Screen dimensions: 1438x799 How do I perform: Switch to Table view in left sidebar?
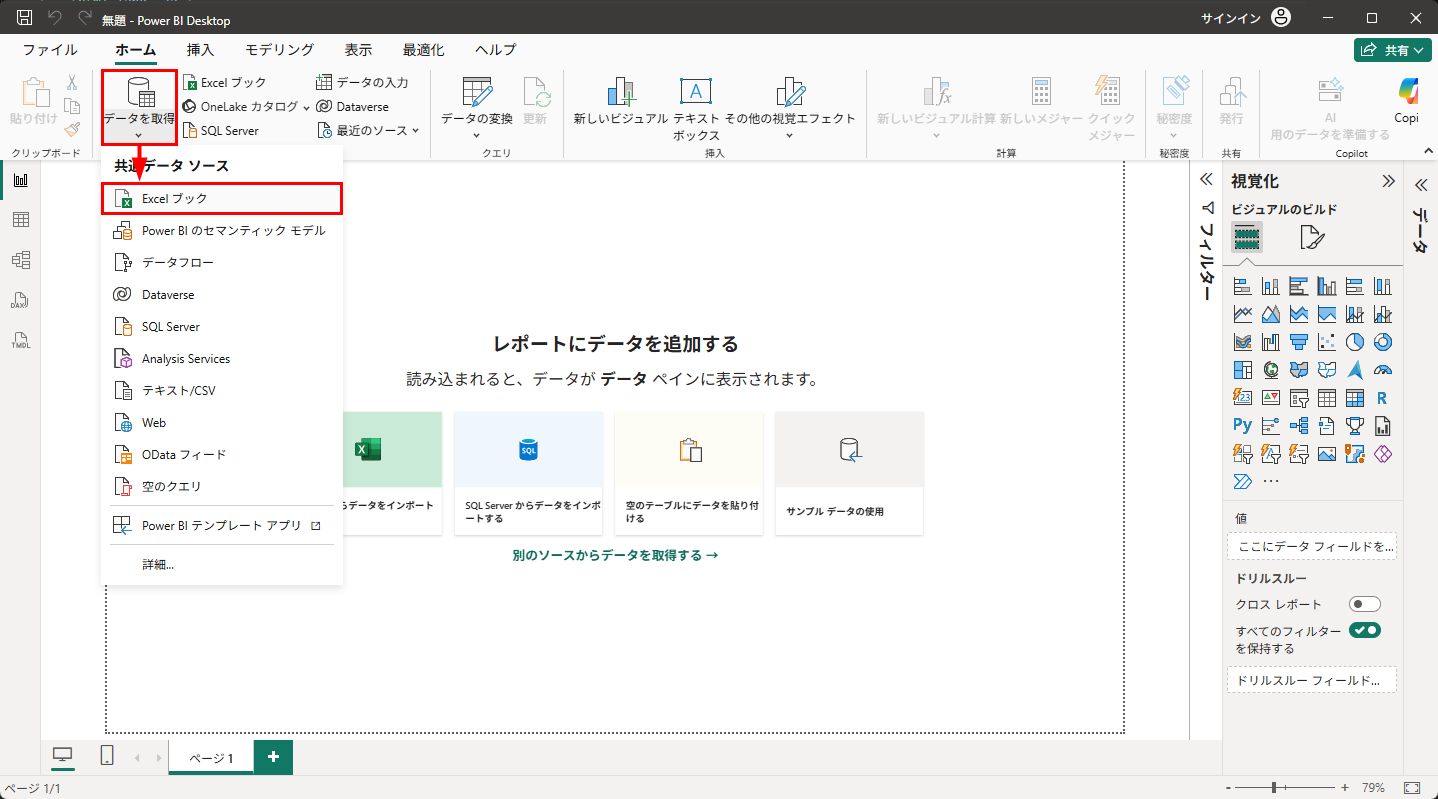coord(20,220)
